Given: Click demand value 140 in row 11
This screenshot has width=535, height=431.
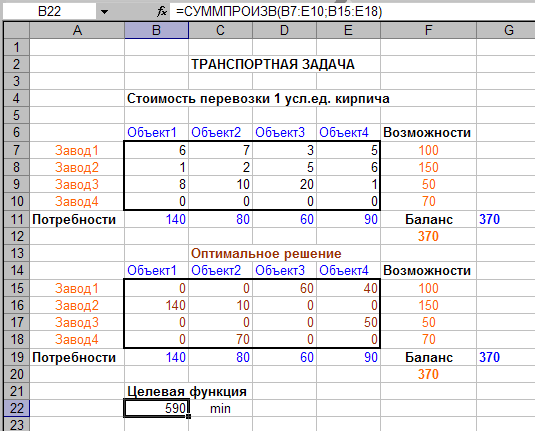Looking at the screenshot, I should tap(176, 219).
